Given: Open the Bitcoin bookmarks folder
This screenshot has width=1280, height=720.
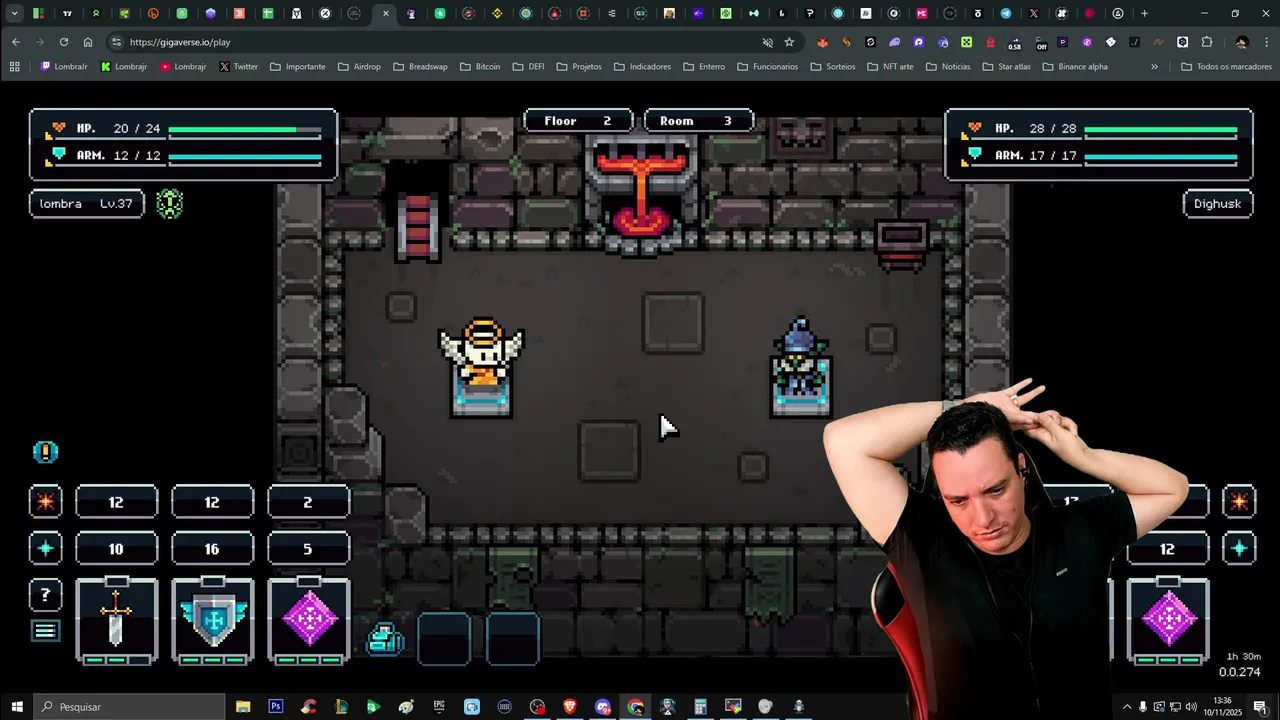Looking at the screenshot, I should [480, 66].
